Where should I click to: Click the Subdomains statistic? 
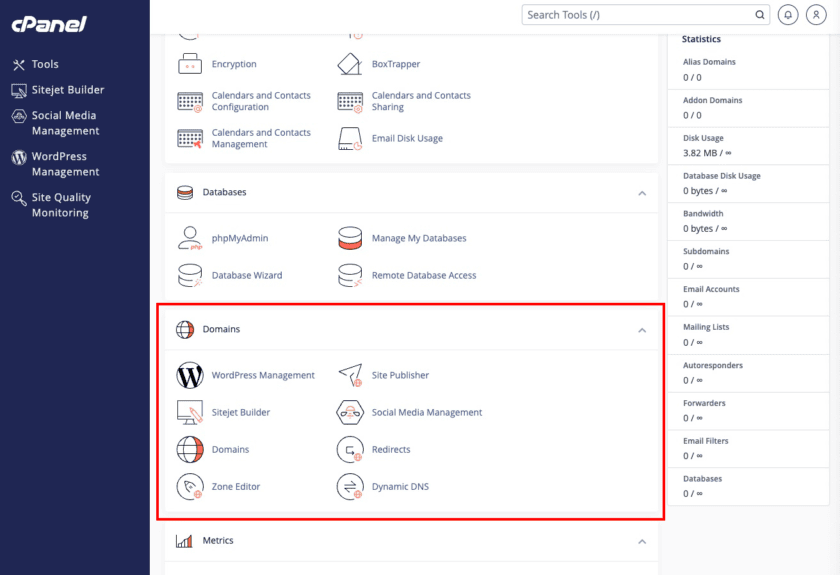(x=748, y=259)
